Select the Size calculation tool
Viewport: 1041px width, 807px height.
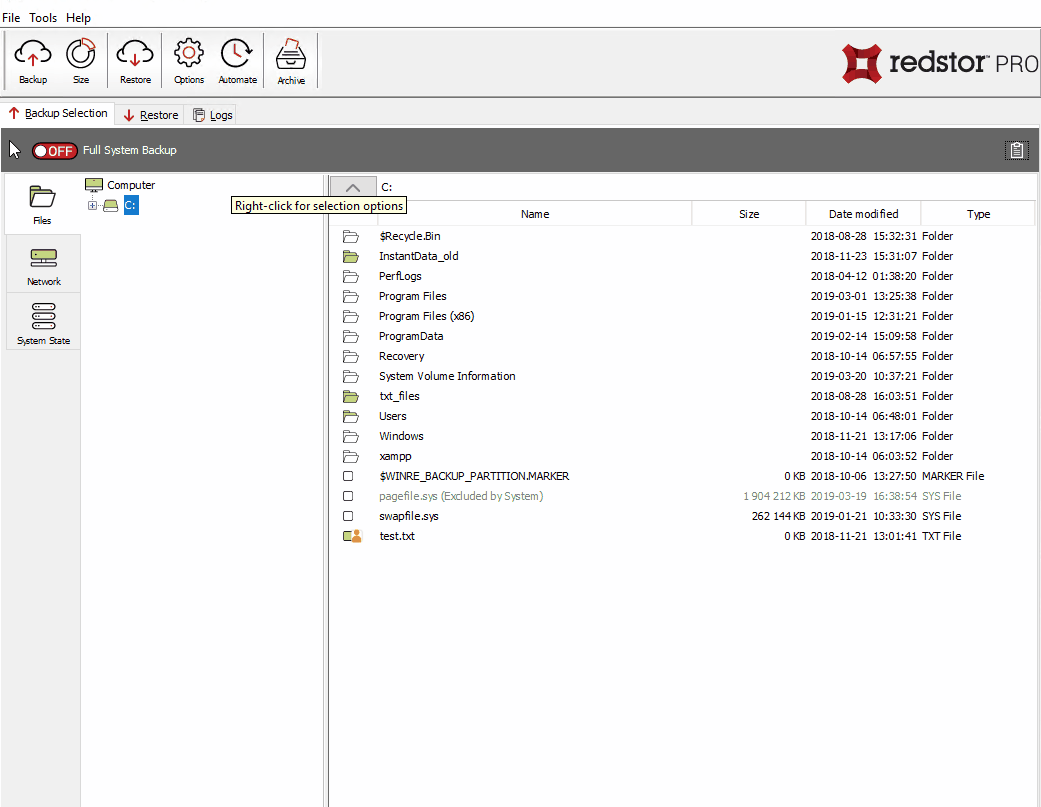click(81, 60)
